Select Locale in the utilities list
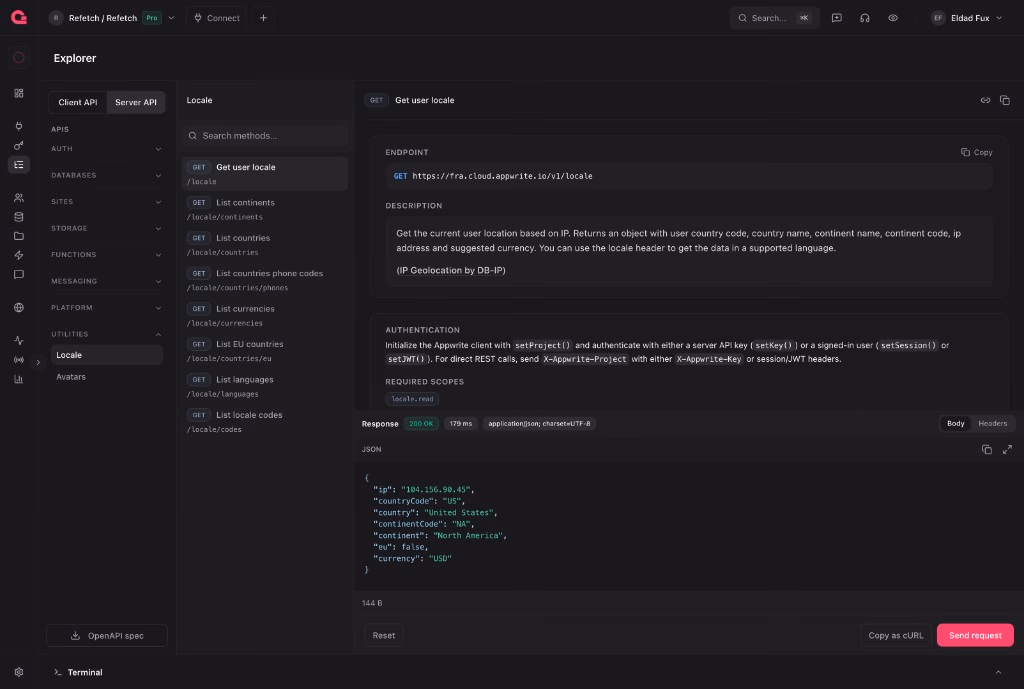This screenshot has height=689, width=1024. pyautogui.click(x=107, y=355)
